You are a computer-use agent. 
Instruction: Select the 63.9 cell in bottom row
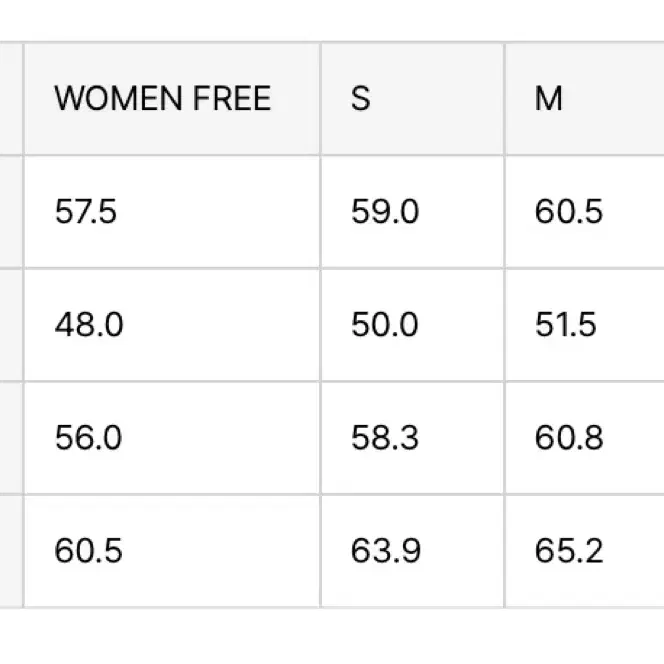tap(412, 551)
